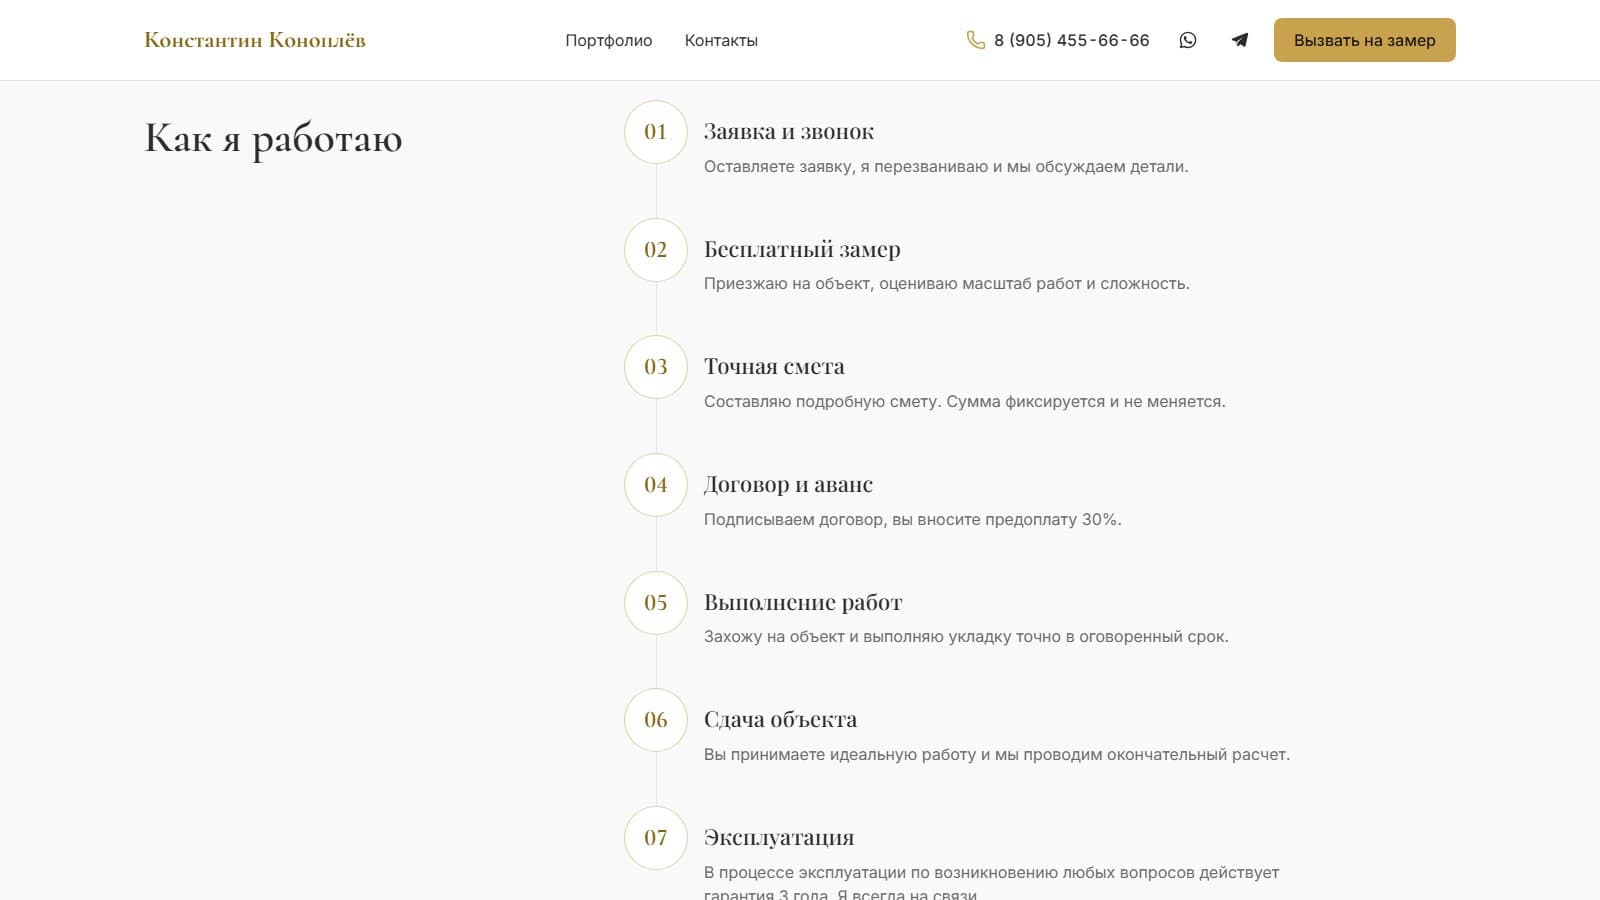1600x900 pixels.
Task: Click the "Вызвать на замер" button
Action: tap(1364, 40)
